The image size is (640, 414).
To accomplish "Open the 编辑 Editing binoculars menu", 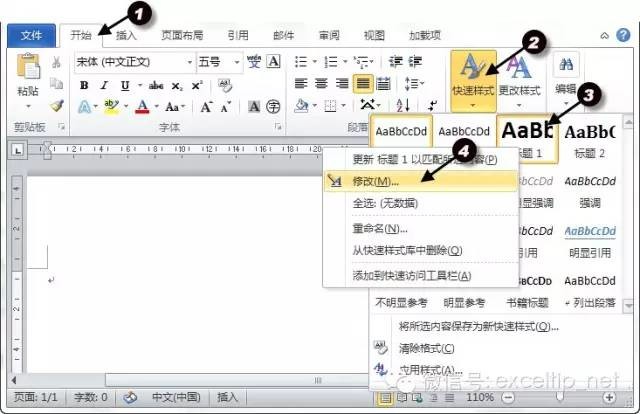I will coord(566,78).
